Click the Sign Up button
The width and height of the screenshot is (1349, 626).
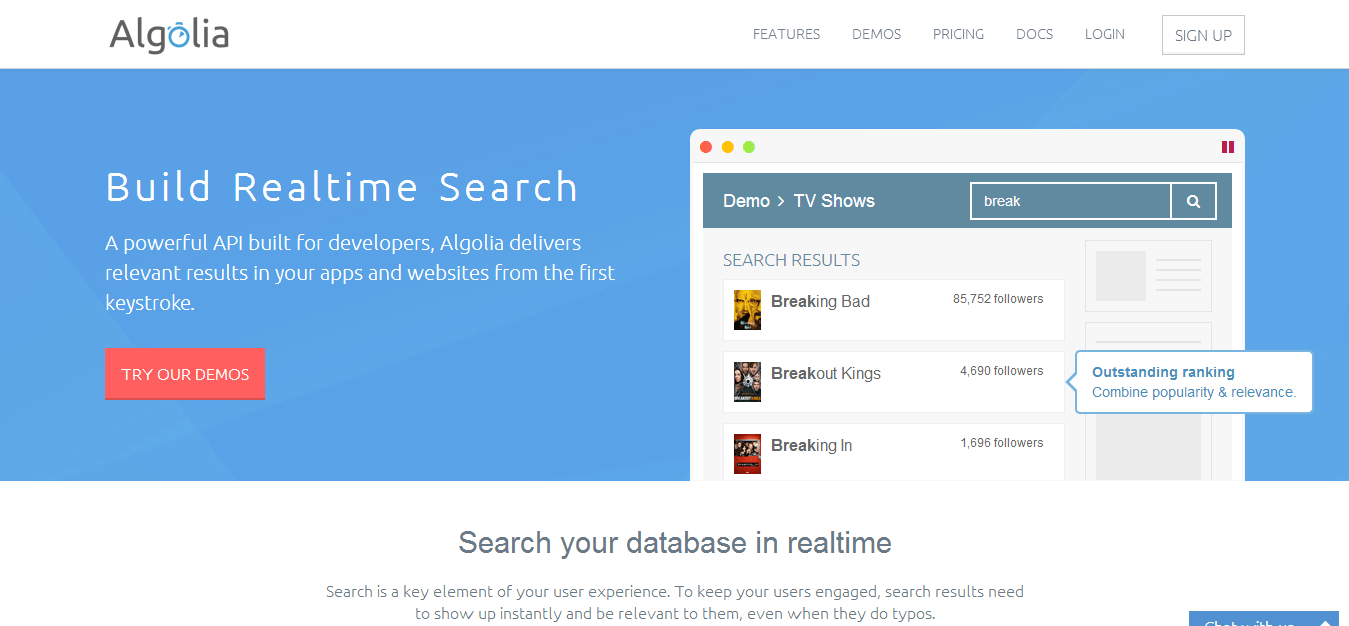(1203, 35)
